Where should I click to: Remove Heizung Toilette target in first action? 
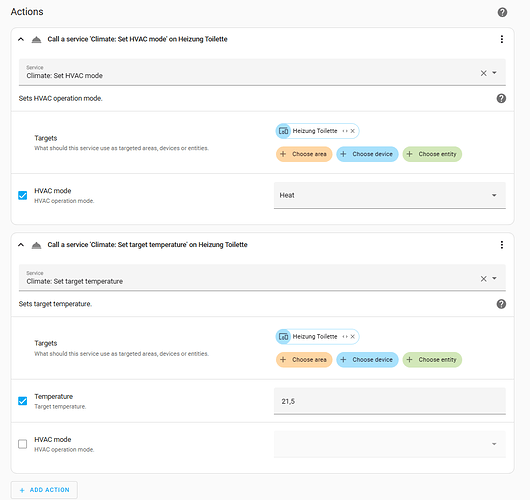click(353, 131)
